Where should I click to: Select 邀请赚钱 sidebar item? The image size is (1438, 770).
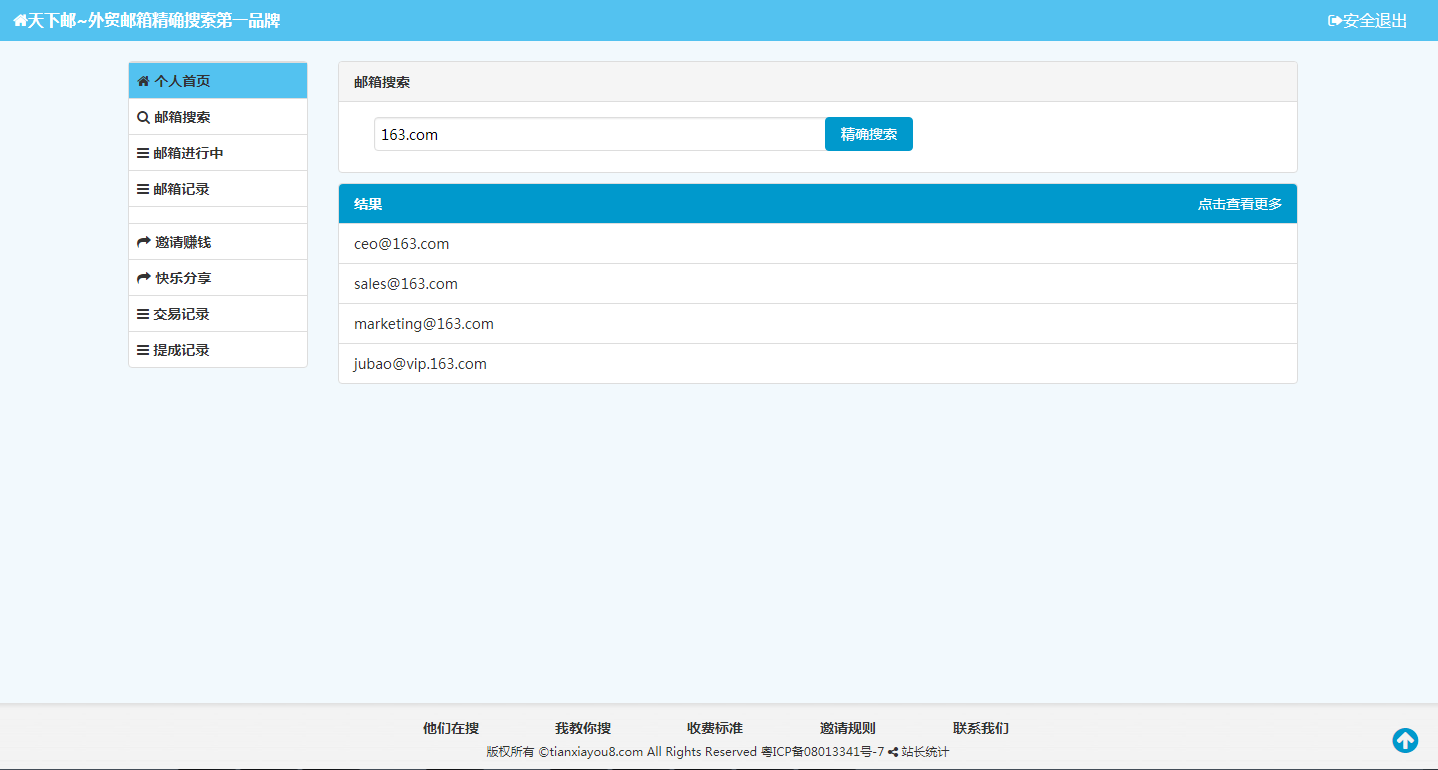pyautogui.click(x=218, y=242)
